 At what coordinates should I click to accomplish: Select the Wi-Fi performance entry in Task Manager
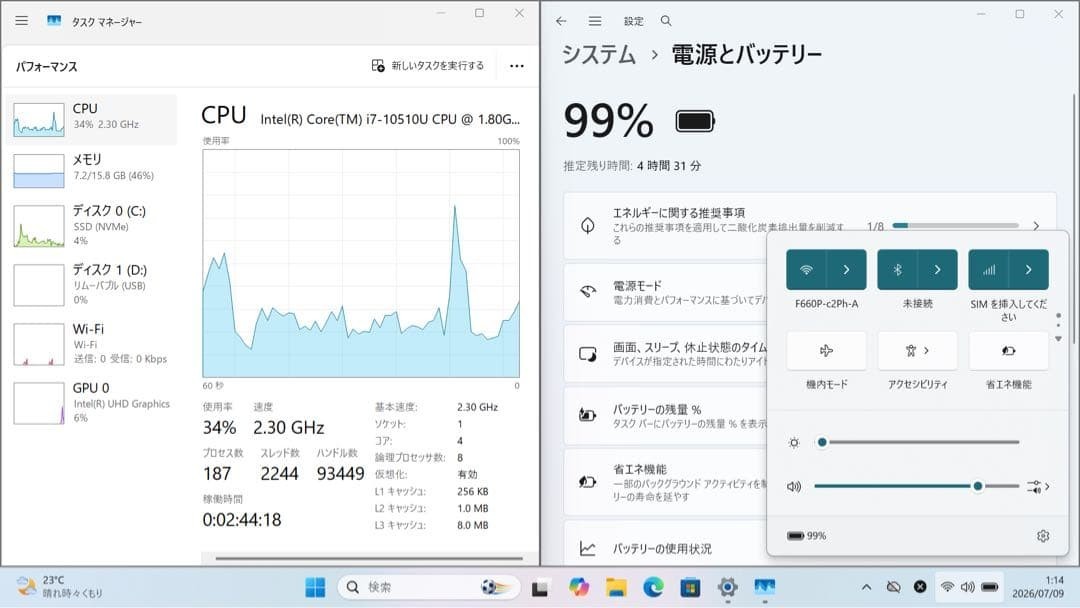point(92,344)
